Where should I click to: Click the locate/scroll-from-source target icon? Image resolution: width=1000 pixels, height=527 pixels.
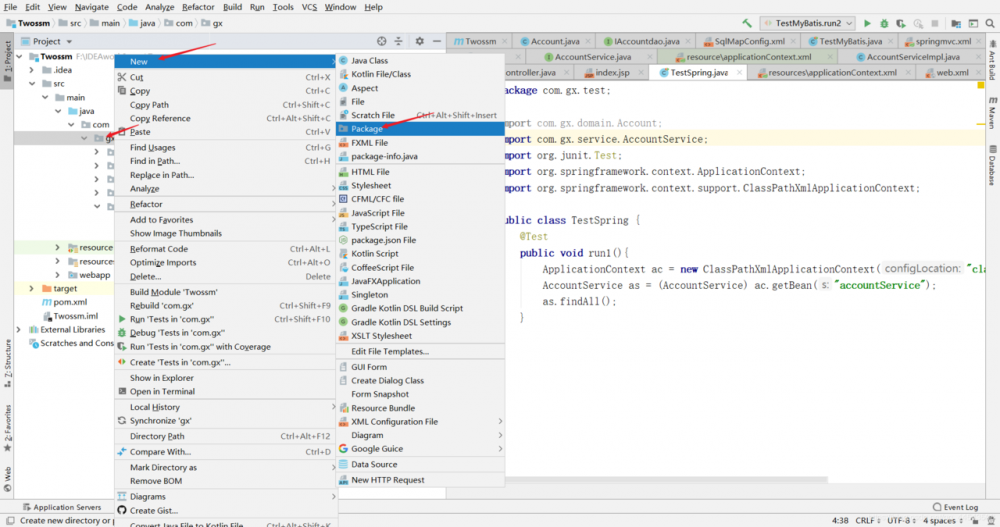381,41
